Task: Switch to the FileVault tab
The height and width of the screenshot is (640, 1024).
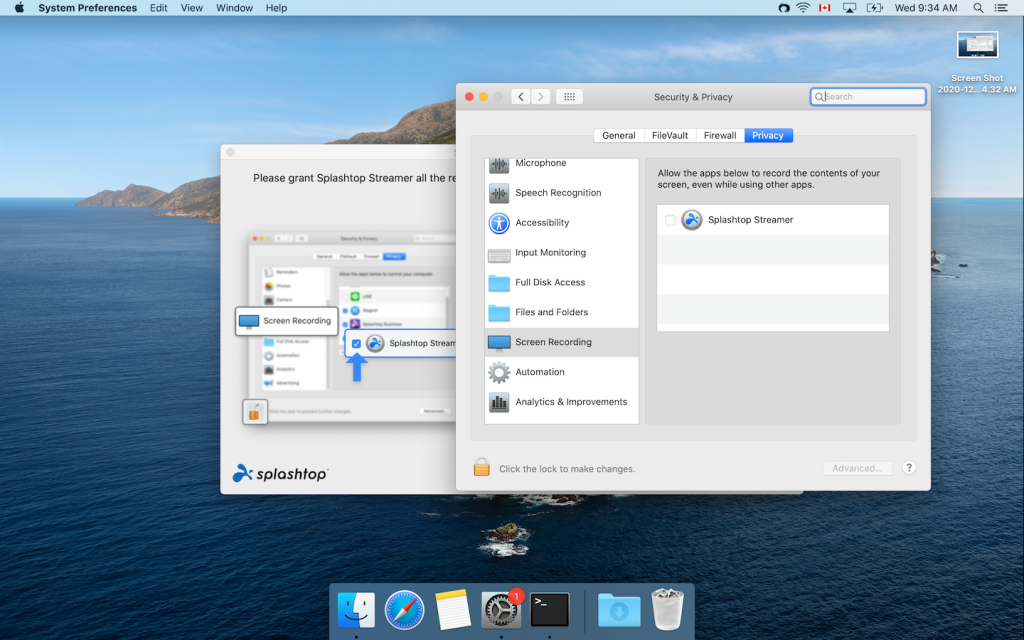Action: [670, 135]
